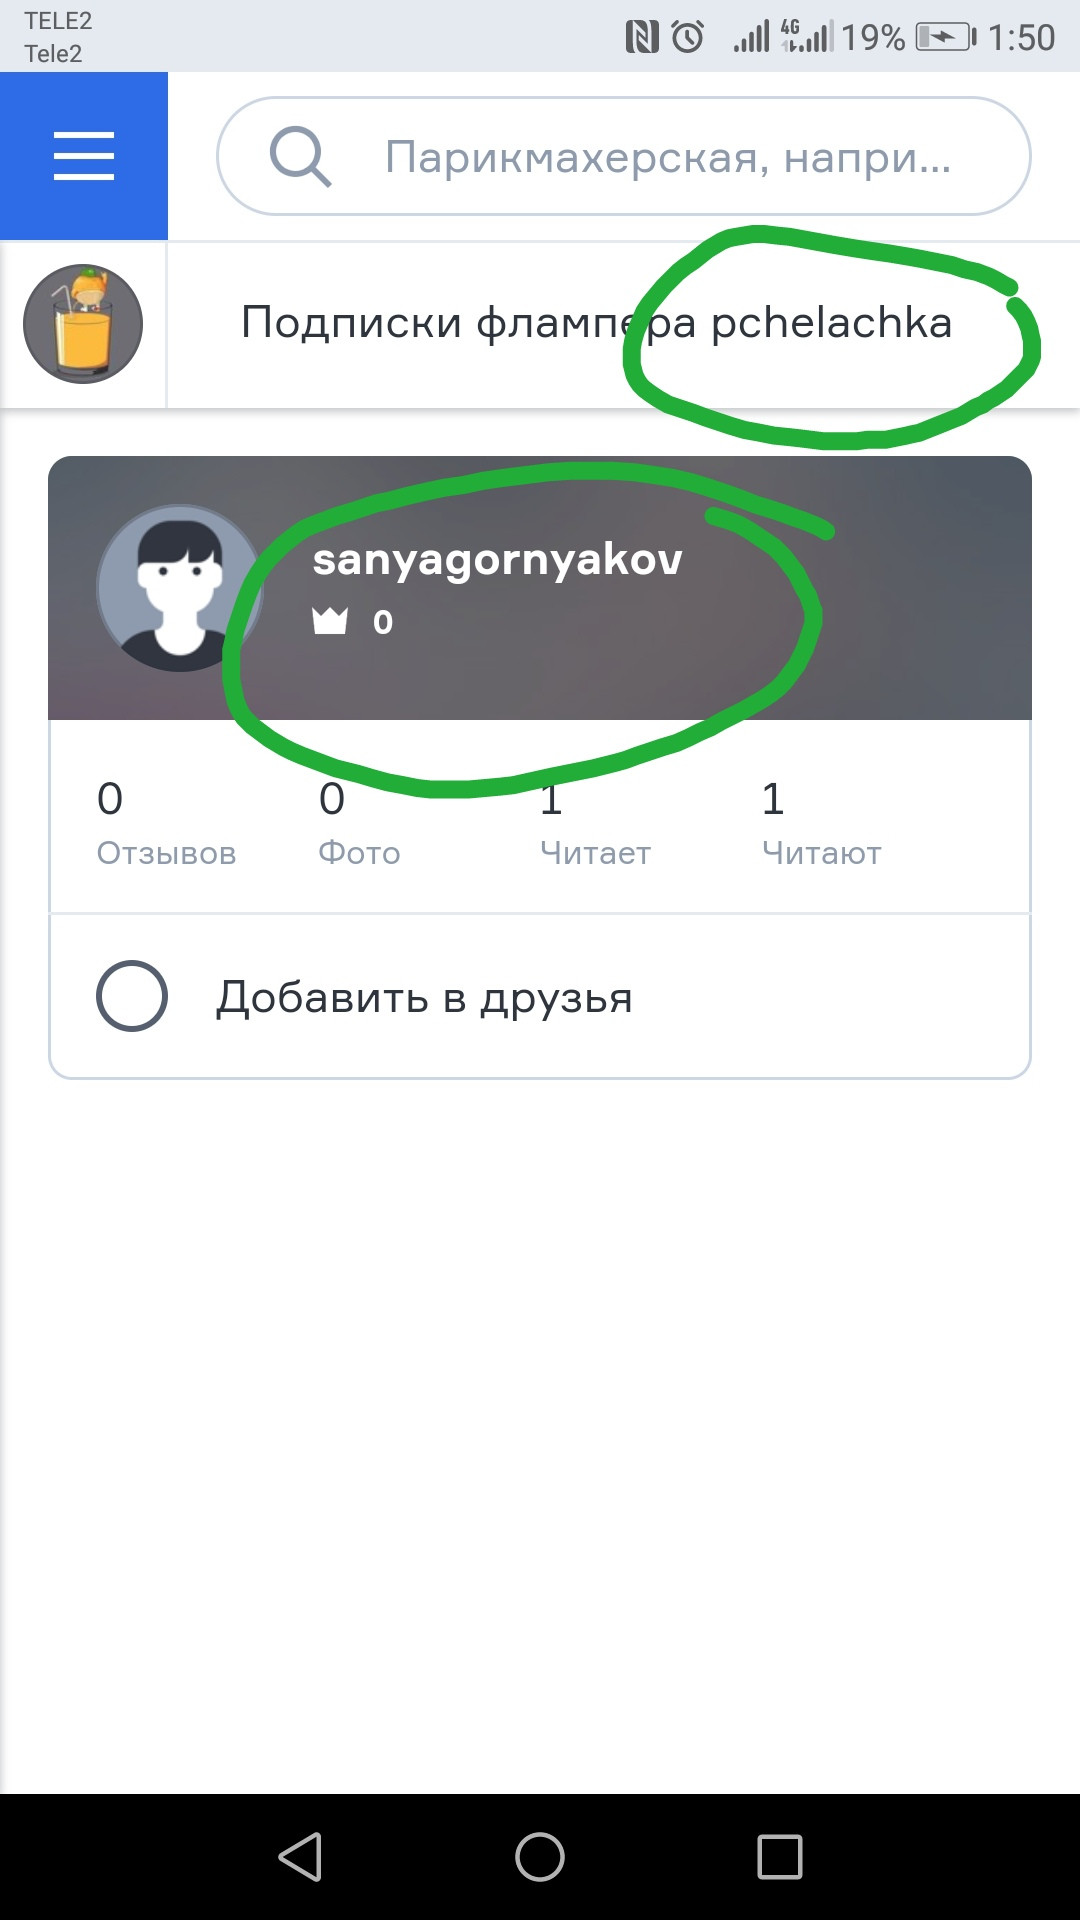
Task: View the 0 Фото stat
Action: pyautogui.click(x=359, y=824)
